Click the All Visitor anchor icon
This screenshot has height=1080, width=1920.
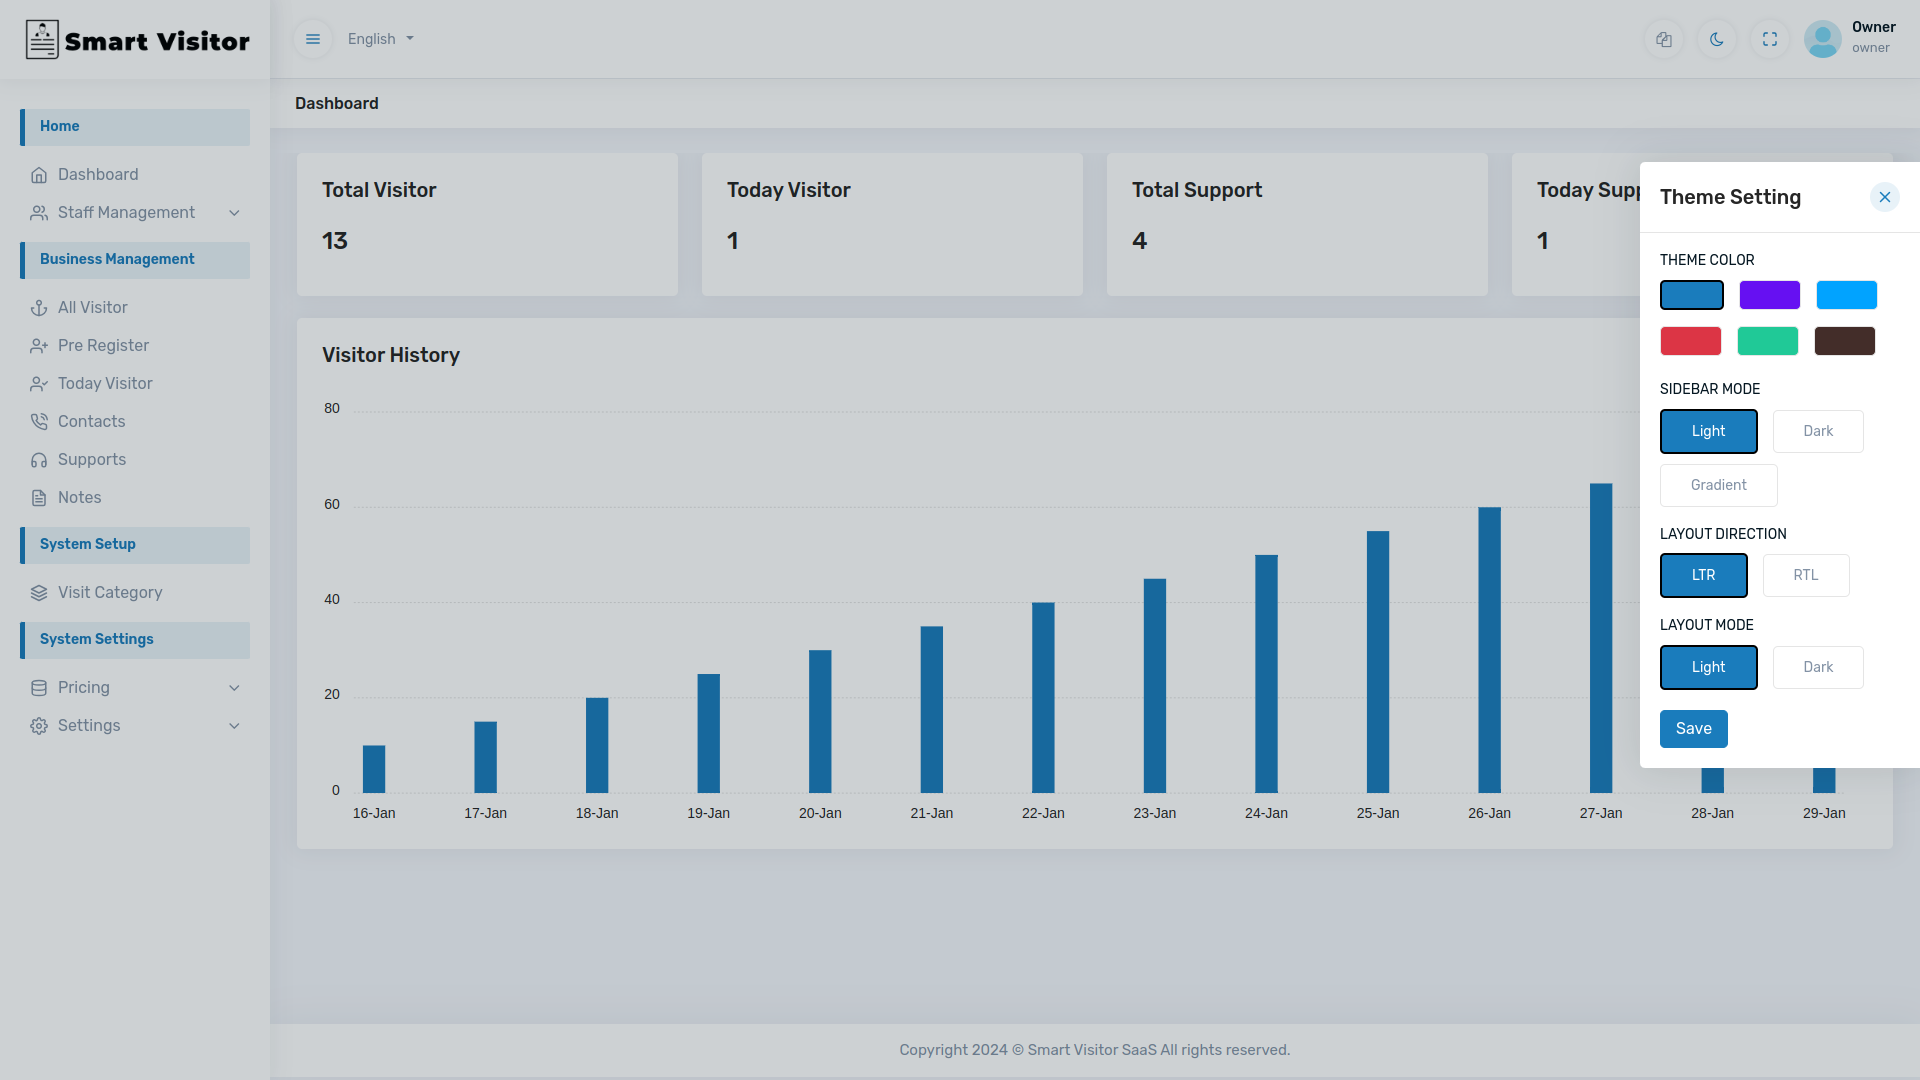(39, 308)
